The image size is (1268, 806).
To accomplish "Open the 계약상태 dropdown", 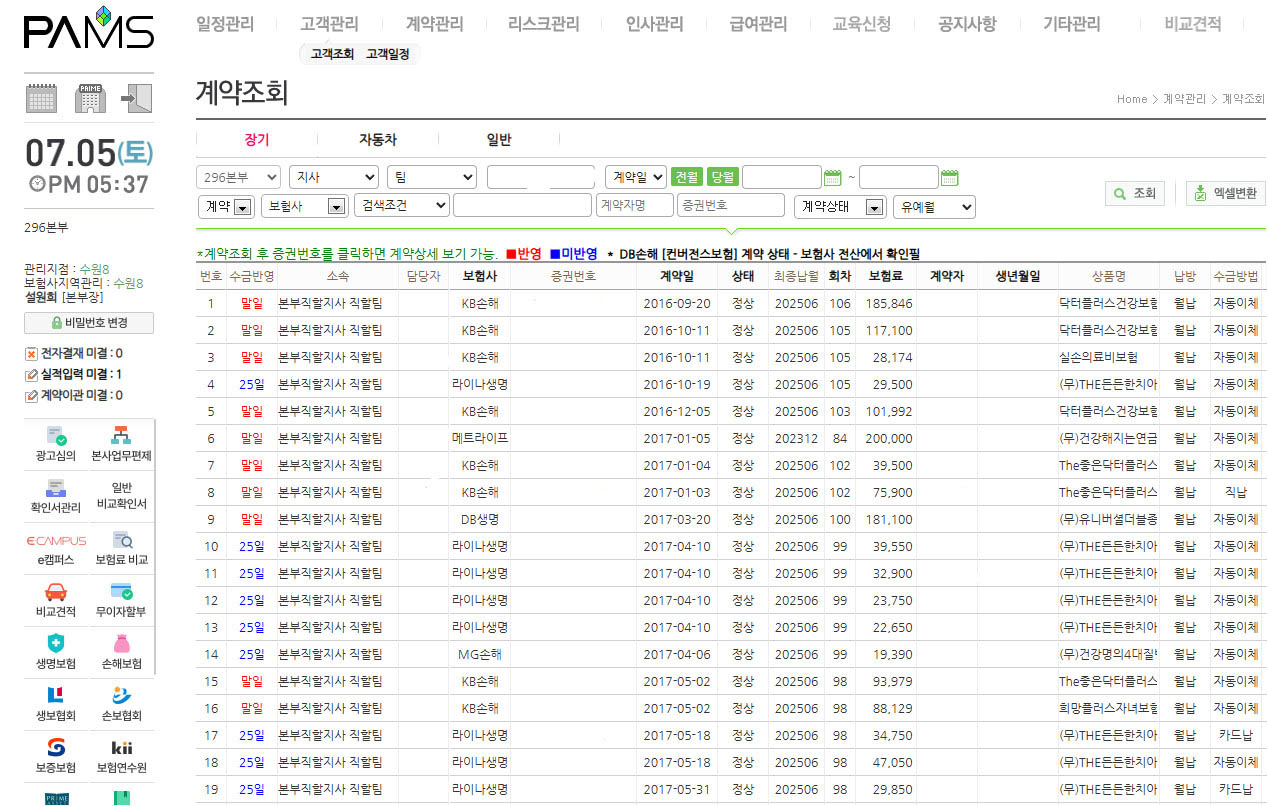I will (840, 207).
